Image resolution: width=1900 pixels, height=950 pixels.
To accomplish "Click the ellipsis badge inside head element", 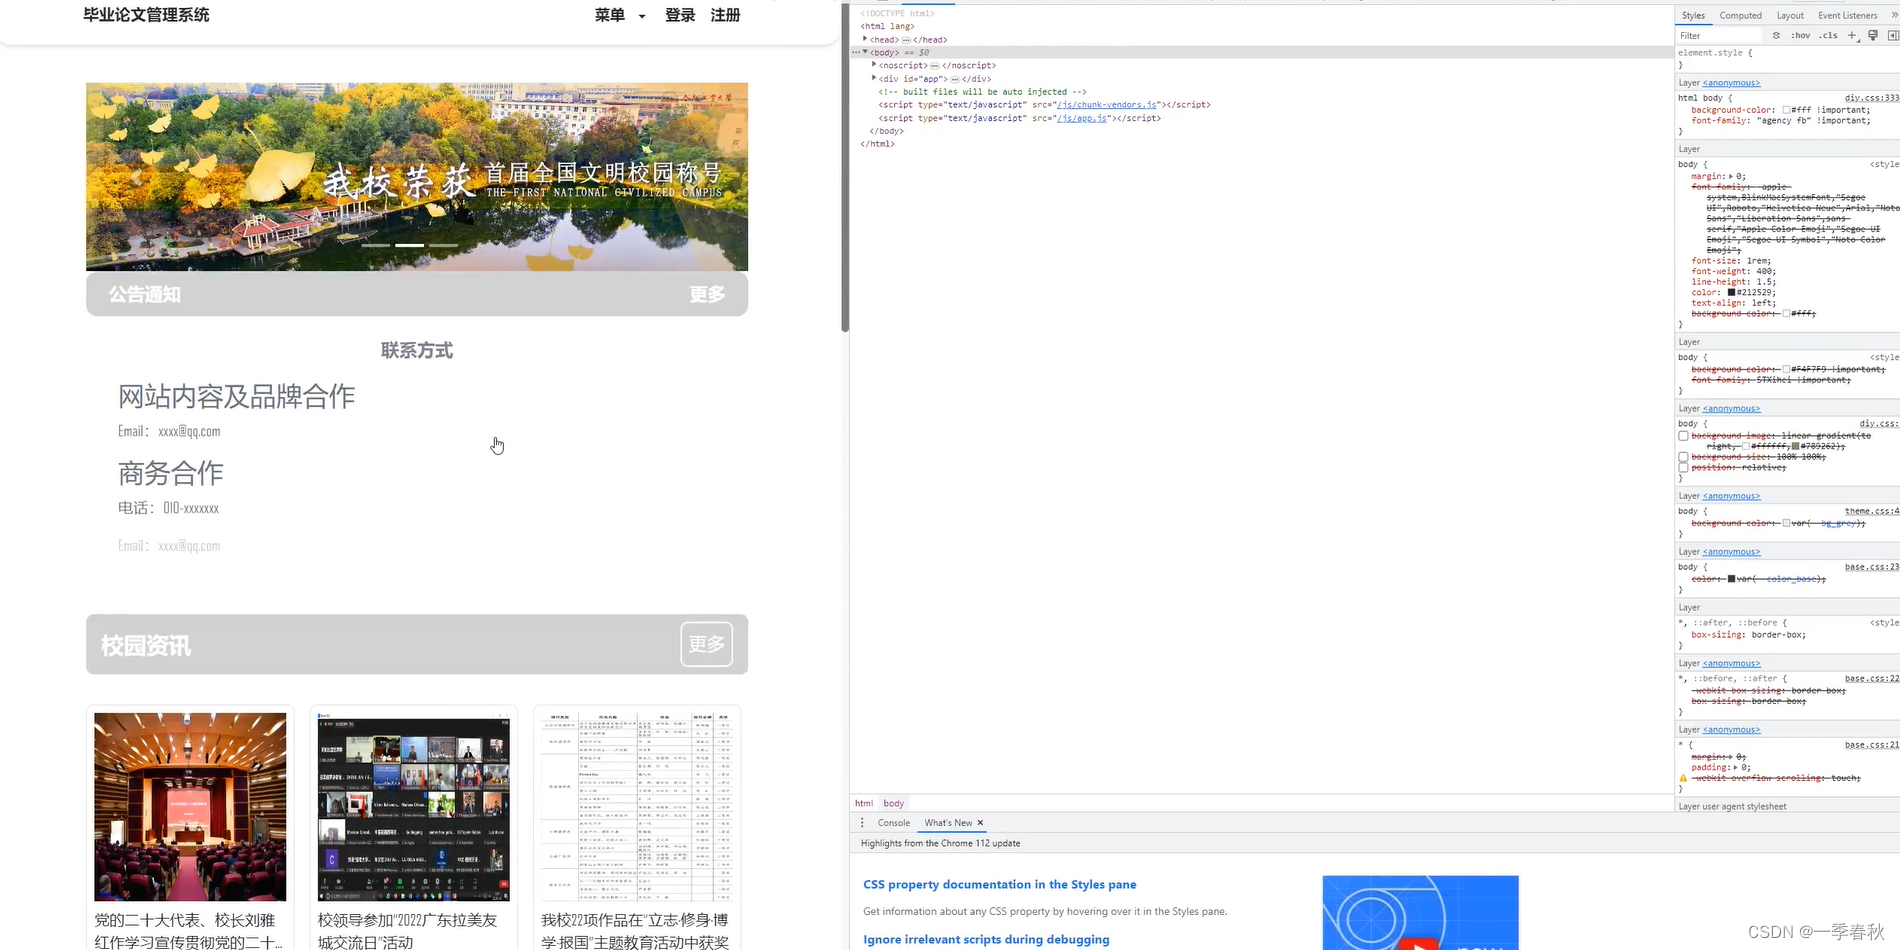I will (x=906, y=40).
